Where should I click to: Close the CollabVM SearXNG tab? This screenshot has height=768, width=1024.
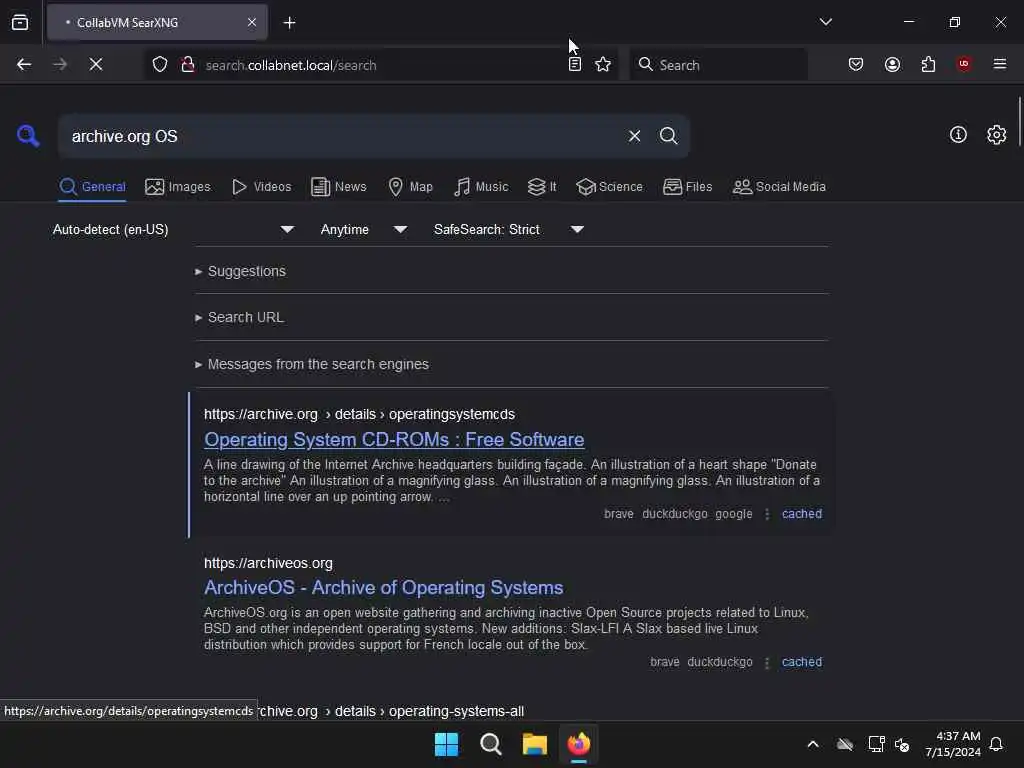click(252, 22)
